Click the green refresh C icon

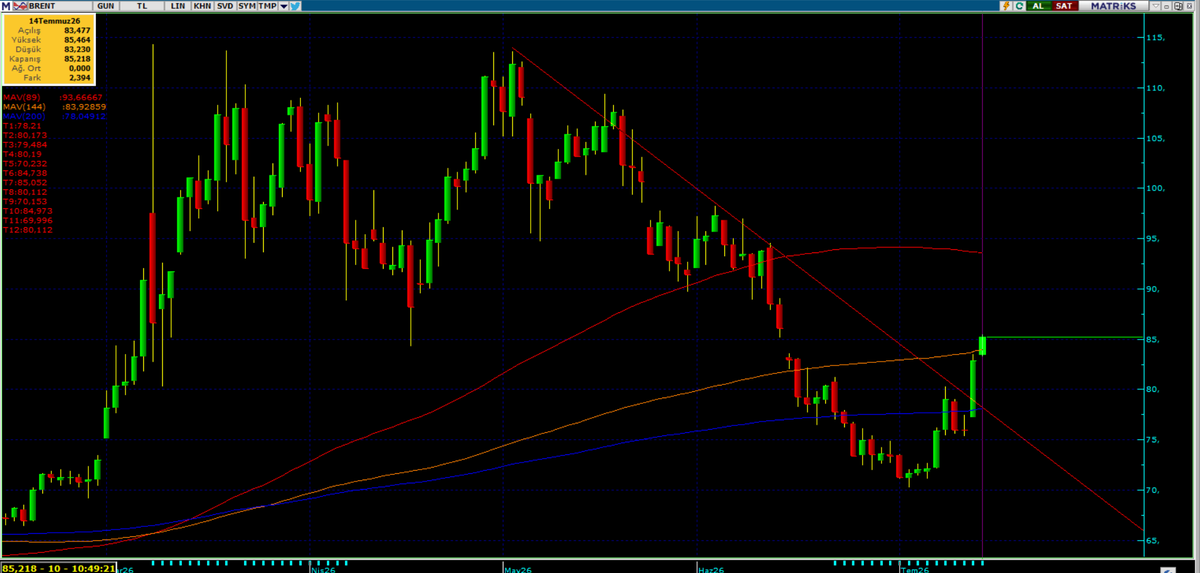[x=1019, y=6]
